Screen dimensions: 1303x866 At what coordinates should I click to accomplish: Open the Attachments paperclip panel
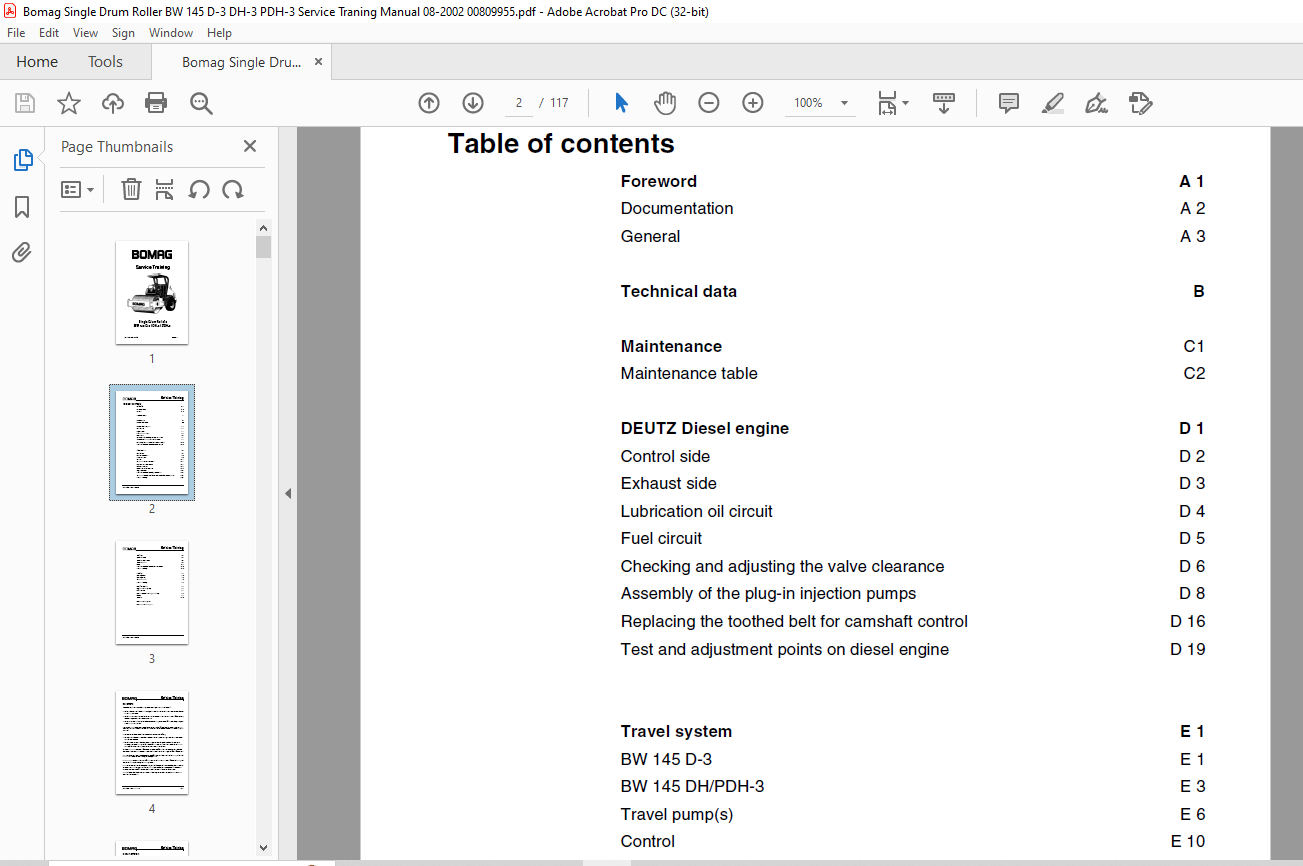pos(22,252)
